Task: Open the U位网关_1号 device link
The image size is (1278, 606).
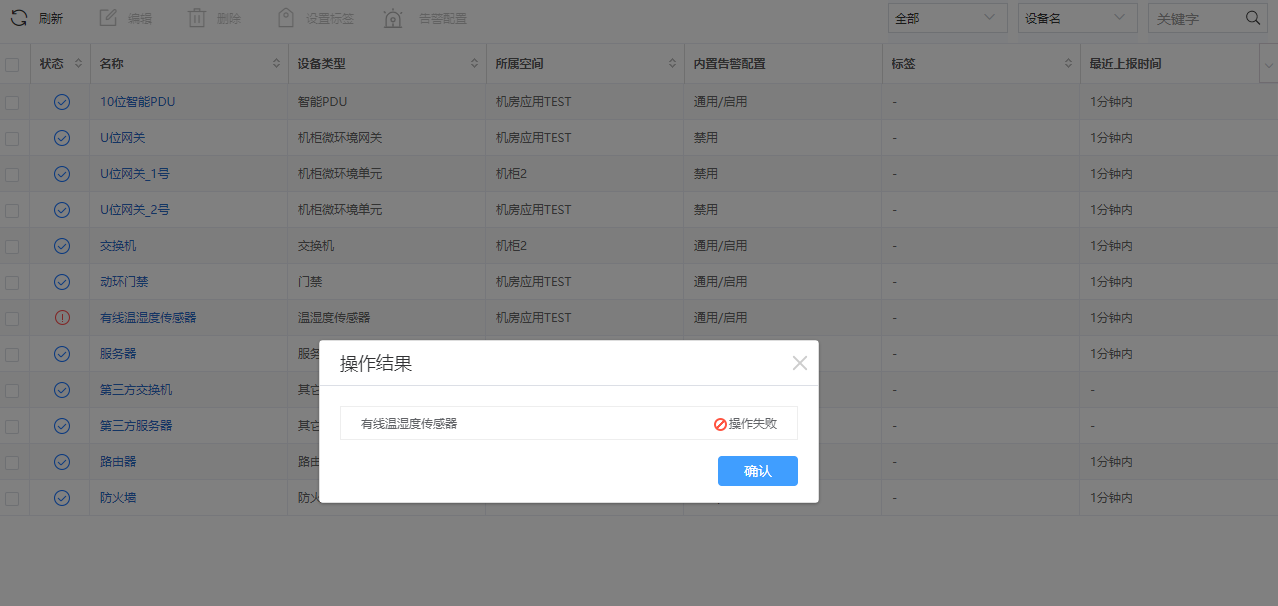Action: [135, 174]
